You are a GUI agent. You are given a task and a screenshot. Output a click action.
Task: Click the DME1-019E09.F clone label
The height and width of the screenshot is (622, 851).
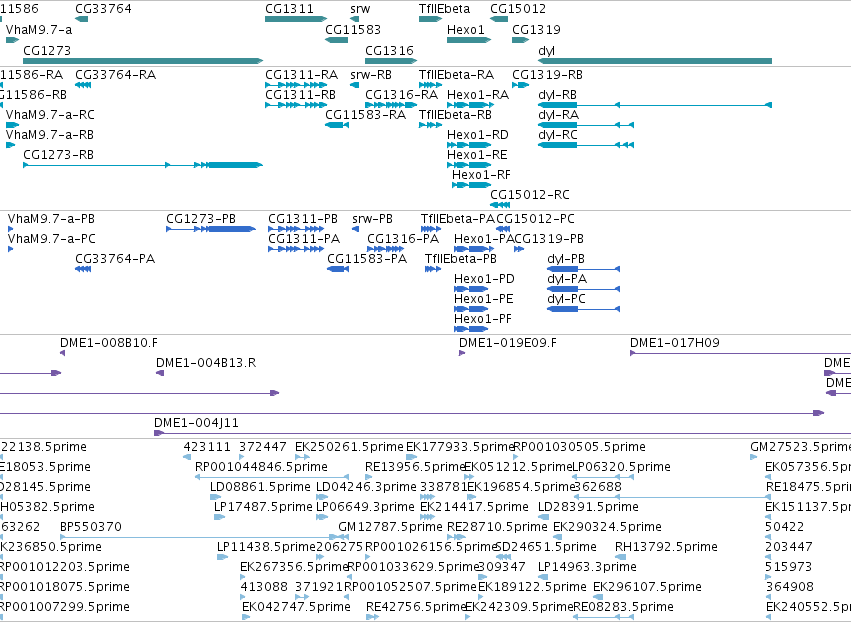508,342
